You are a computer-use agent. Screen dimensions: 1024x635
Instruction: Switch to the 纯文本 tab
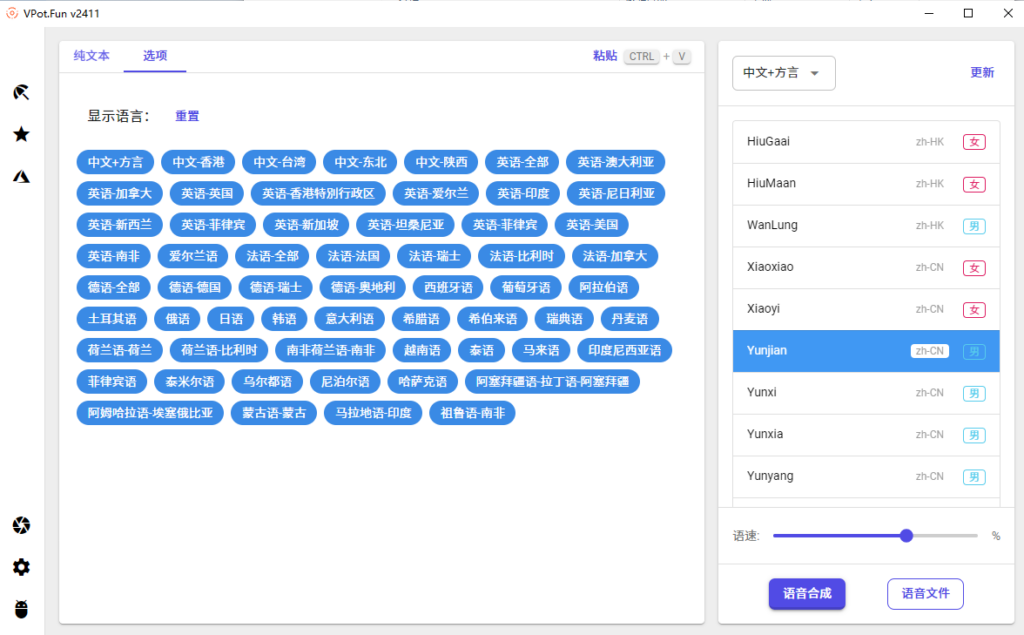point(91,56)
